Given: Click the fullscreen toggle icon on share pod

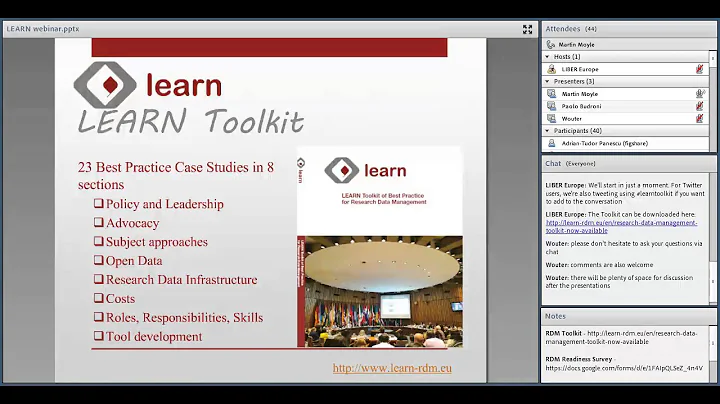Looking at the screenshot, I should (527, 29).
